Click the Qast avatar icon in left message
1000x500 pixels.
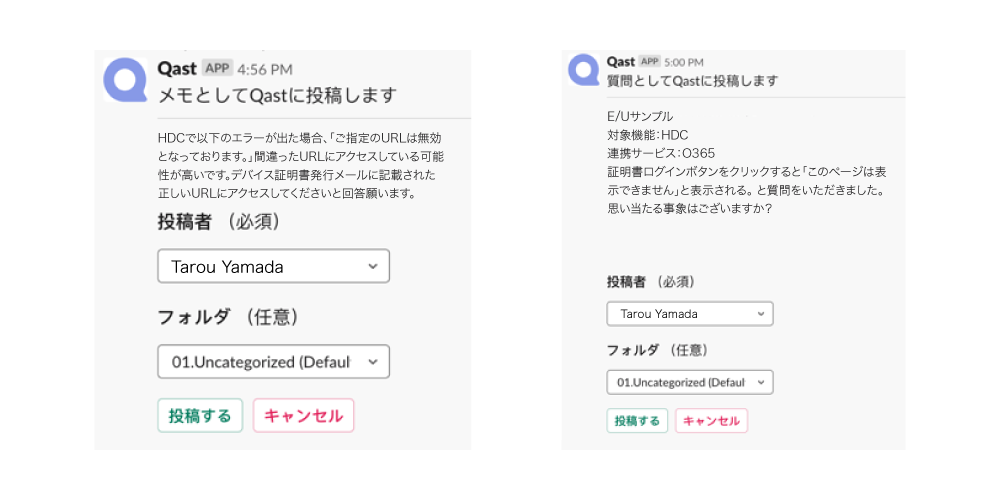[x=125, y=79]
